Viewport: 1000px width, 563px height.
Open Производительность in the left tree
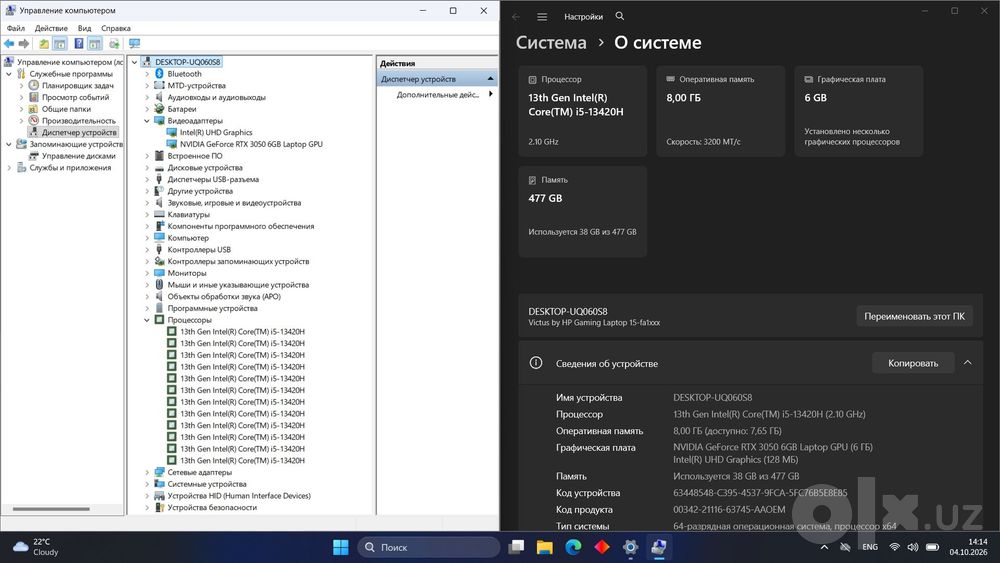[78, 121]
